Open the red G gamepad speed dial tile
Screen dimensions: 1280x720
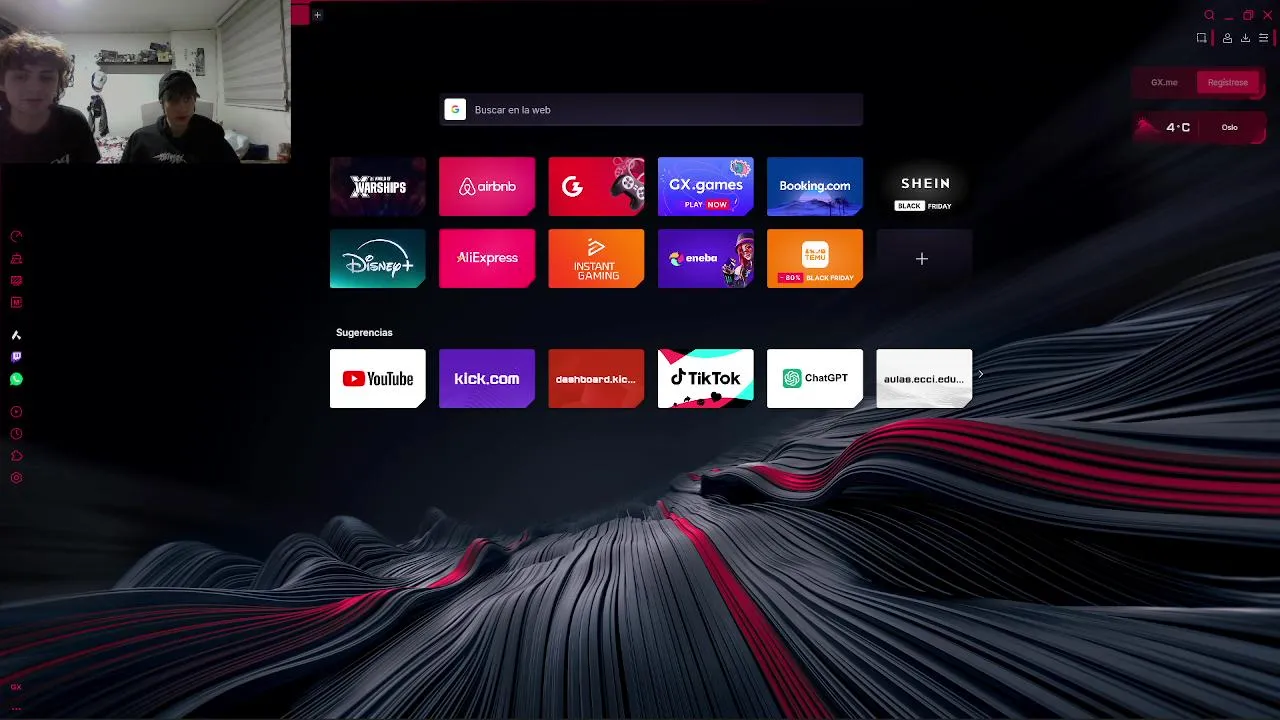pos(596,186)
